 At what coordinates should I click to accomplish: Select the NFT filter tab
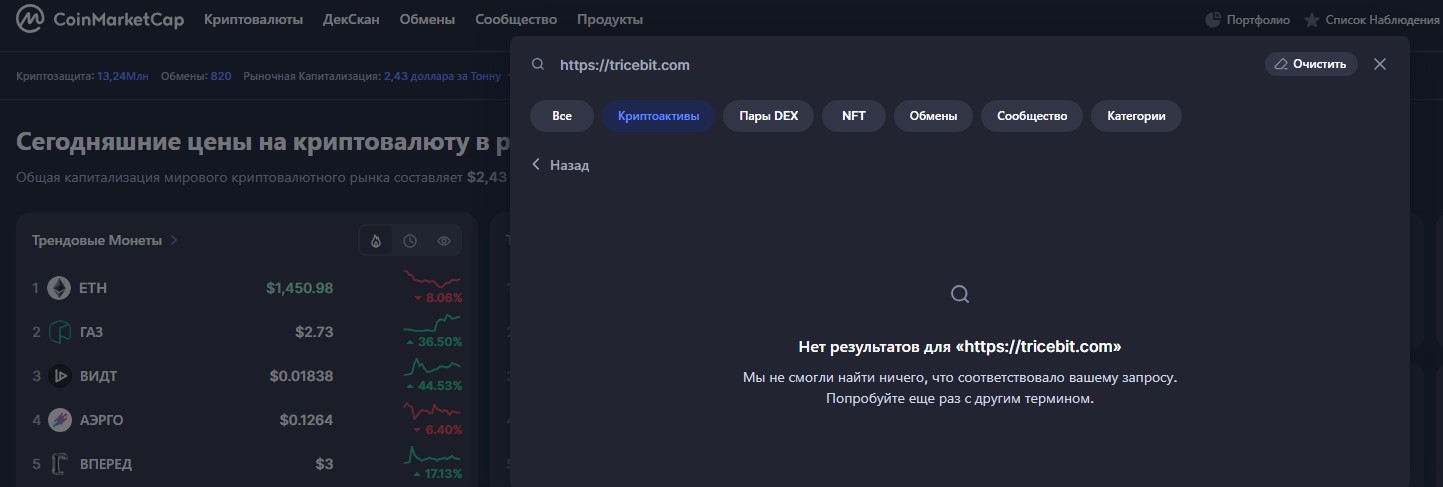(854, 116)
